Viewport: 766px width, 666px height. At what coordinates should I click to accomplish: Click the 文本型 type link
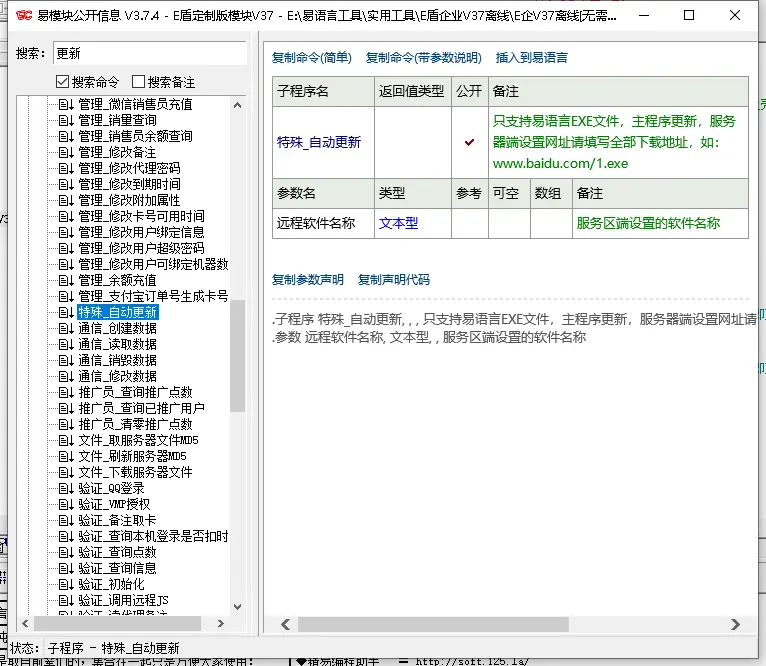[399, 223]
